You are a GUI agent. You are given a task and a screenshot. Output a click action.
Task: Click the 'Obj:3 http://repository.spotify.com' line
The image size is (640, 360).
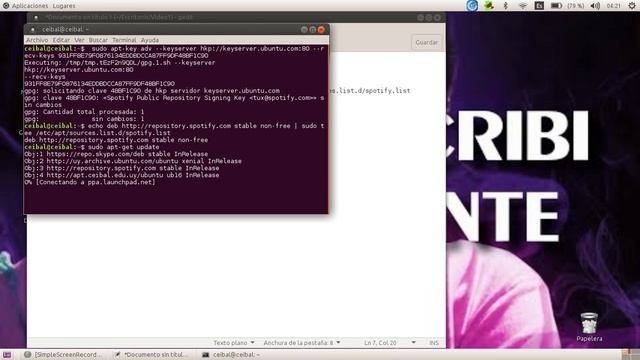(122, 168)
